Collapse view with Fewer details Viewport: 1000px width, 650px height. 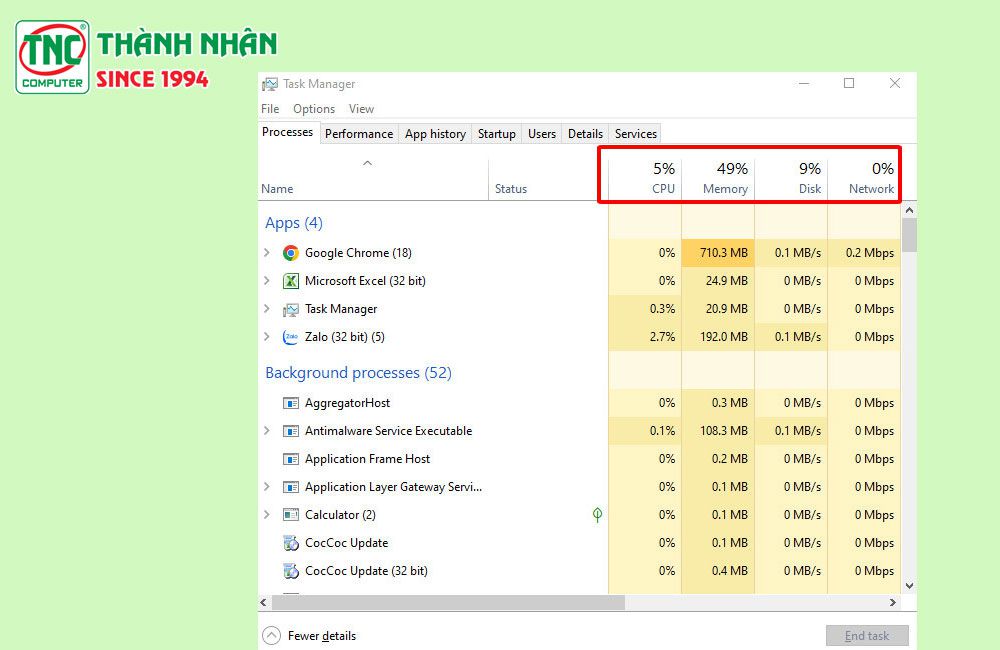click(309, 636)
